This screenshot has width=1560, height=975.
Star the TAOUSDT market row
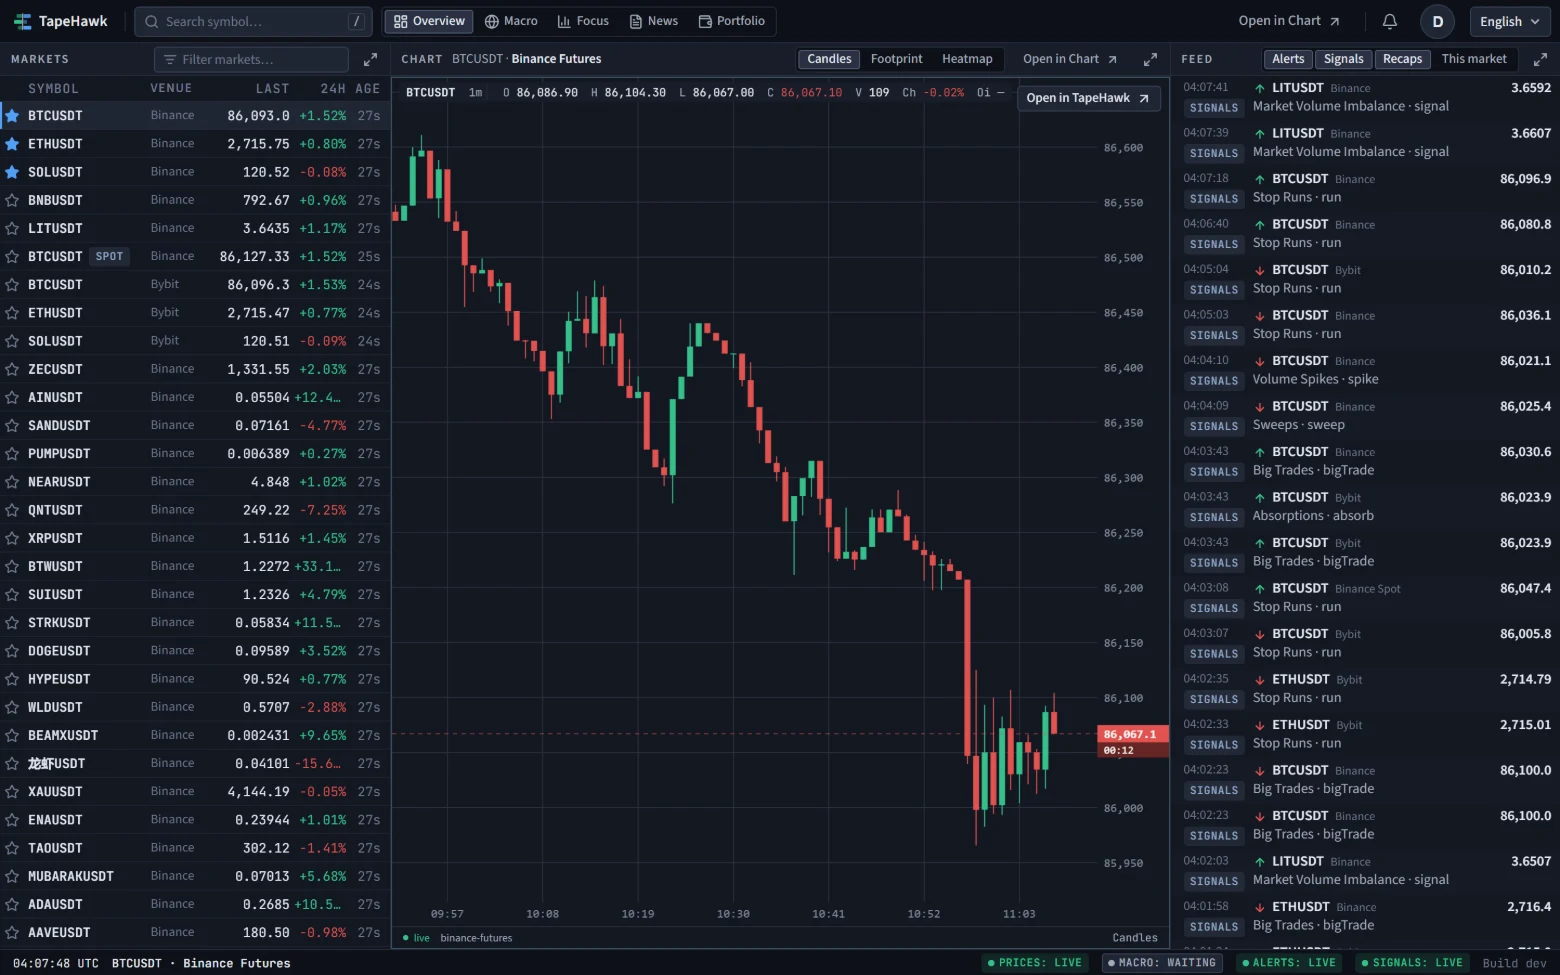pyautogui.click(x=12, y=848)
